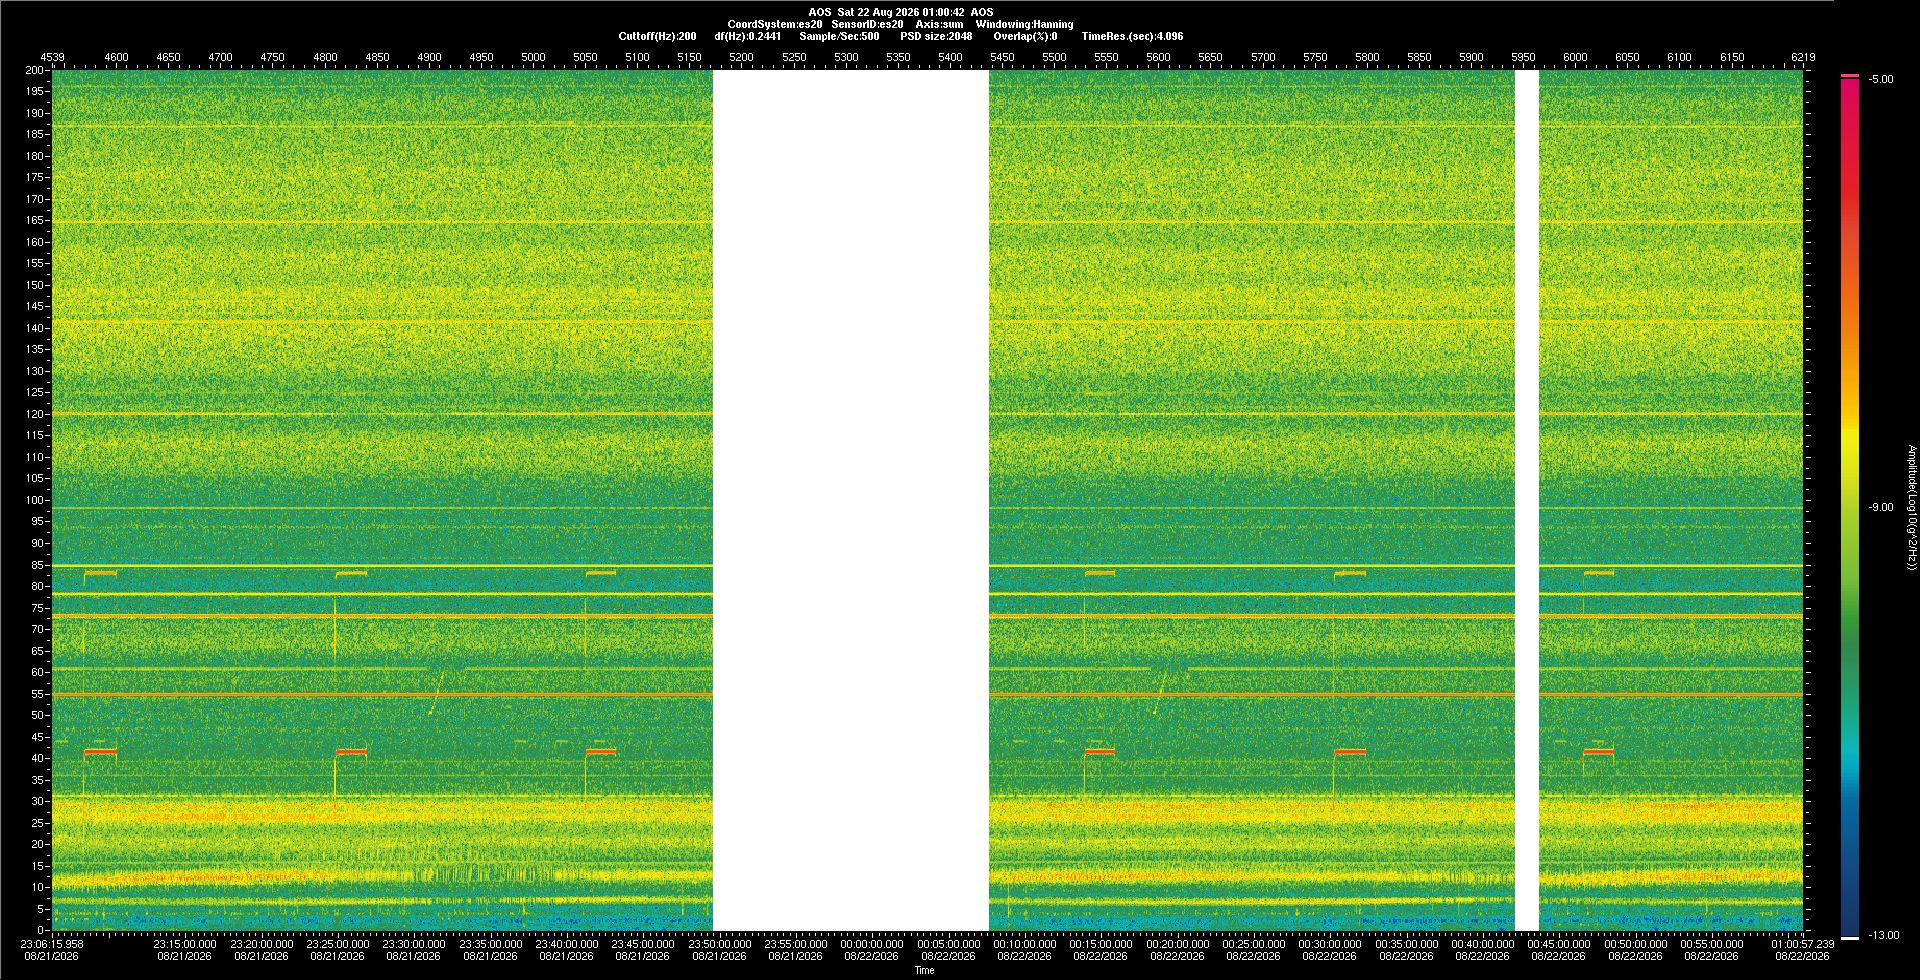
Task: Select the 23:15:00.000 time axis label
Action: coord(185,944)
